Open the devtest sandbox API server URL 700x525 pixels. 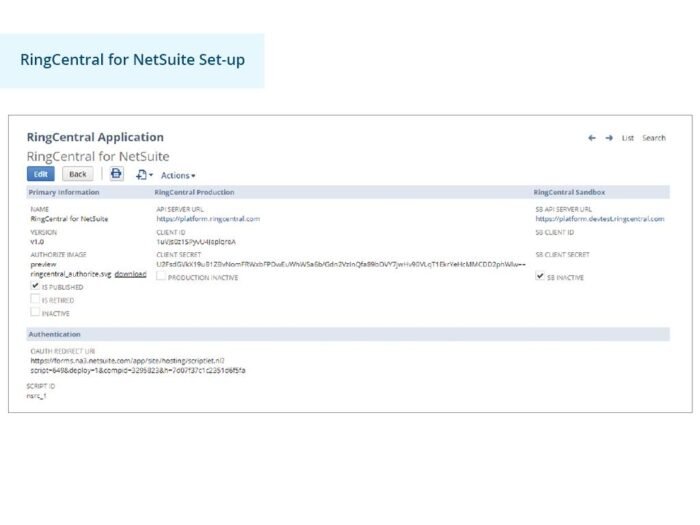600,219
